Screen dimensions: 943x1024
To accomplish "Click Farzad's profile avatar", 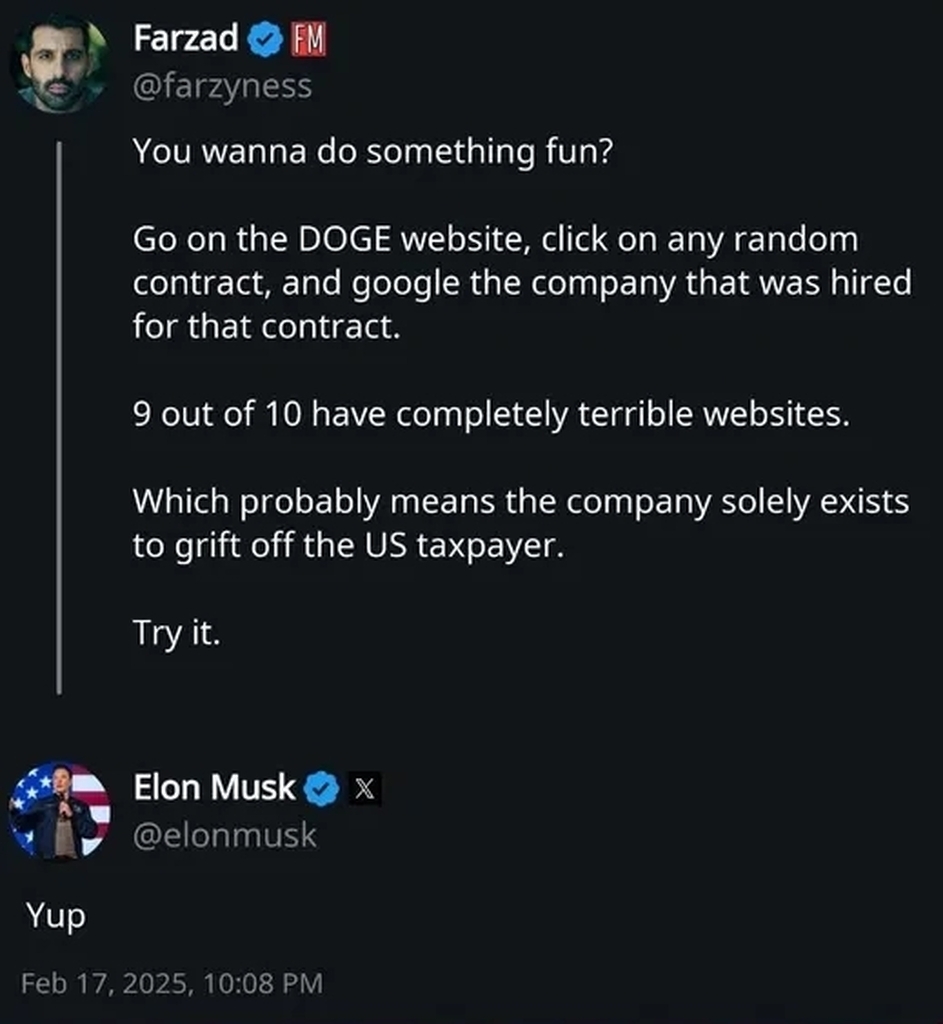I will [x=58, y=63].
